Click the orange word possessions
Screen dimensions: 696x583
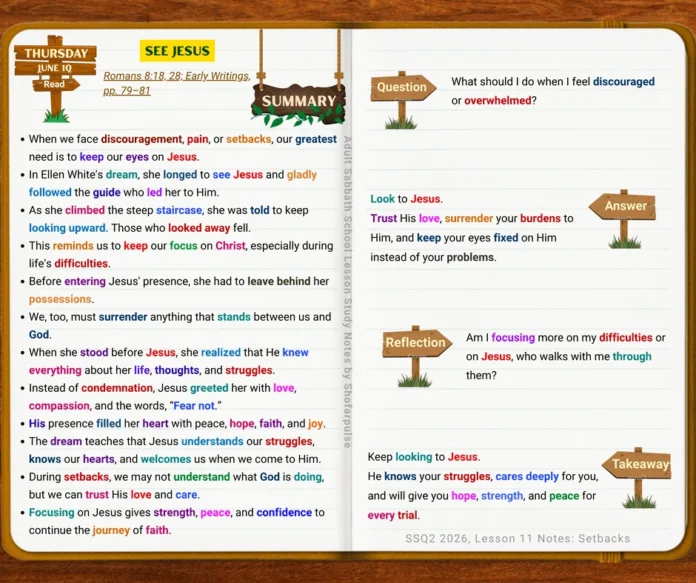click(x=60, y=299)
